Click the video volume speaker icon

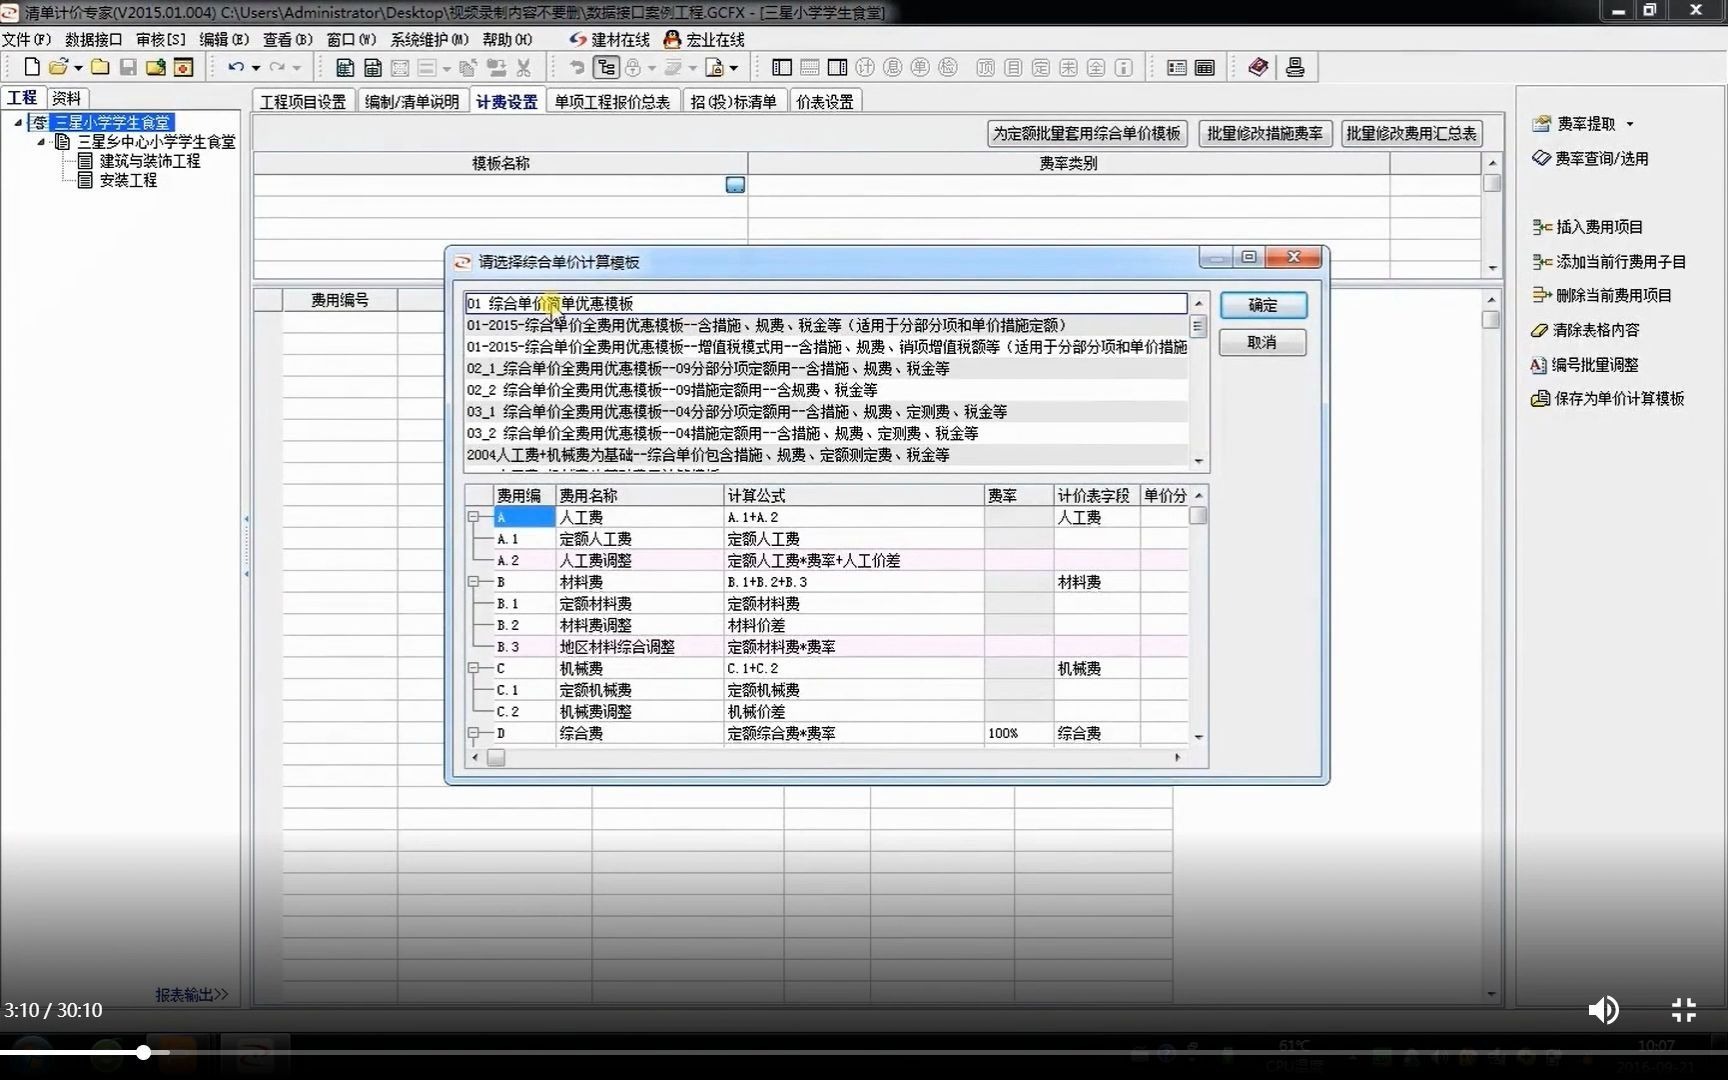click(1604, 1010)
